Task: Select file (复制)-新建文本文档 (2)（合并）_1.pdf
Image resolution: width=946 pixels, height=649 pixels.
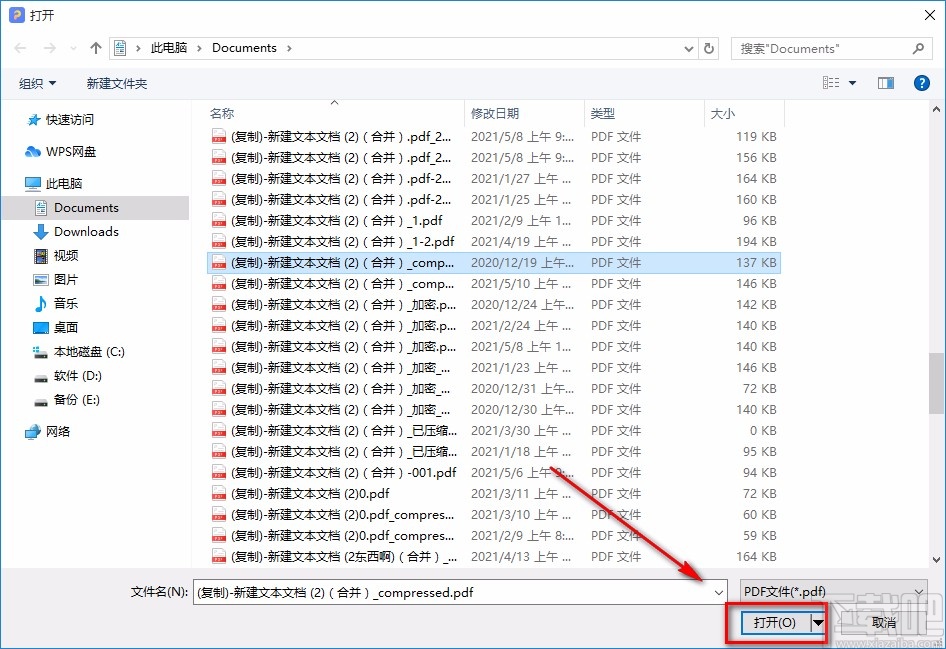Action: 494,221
